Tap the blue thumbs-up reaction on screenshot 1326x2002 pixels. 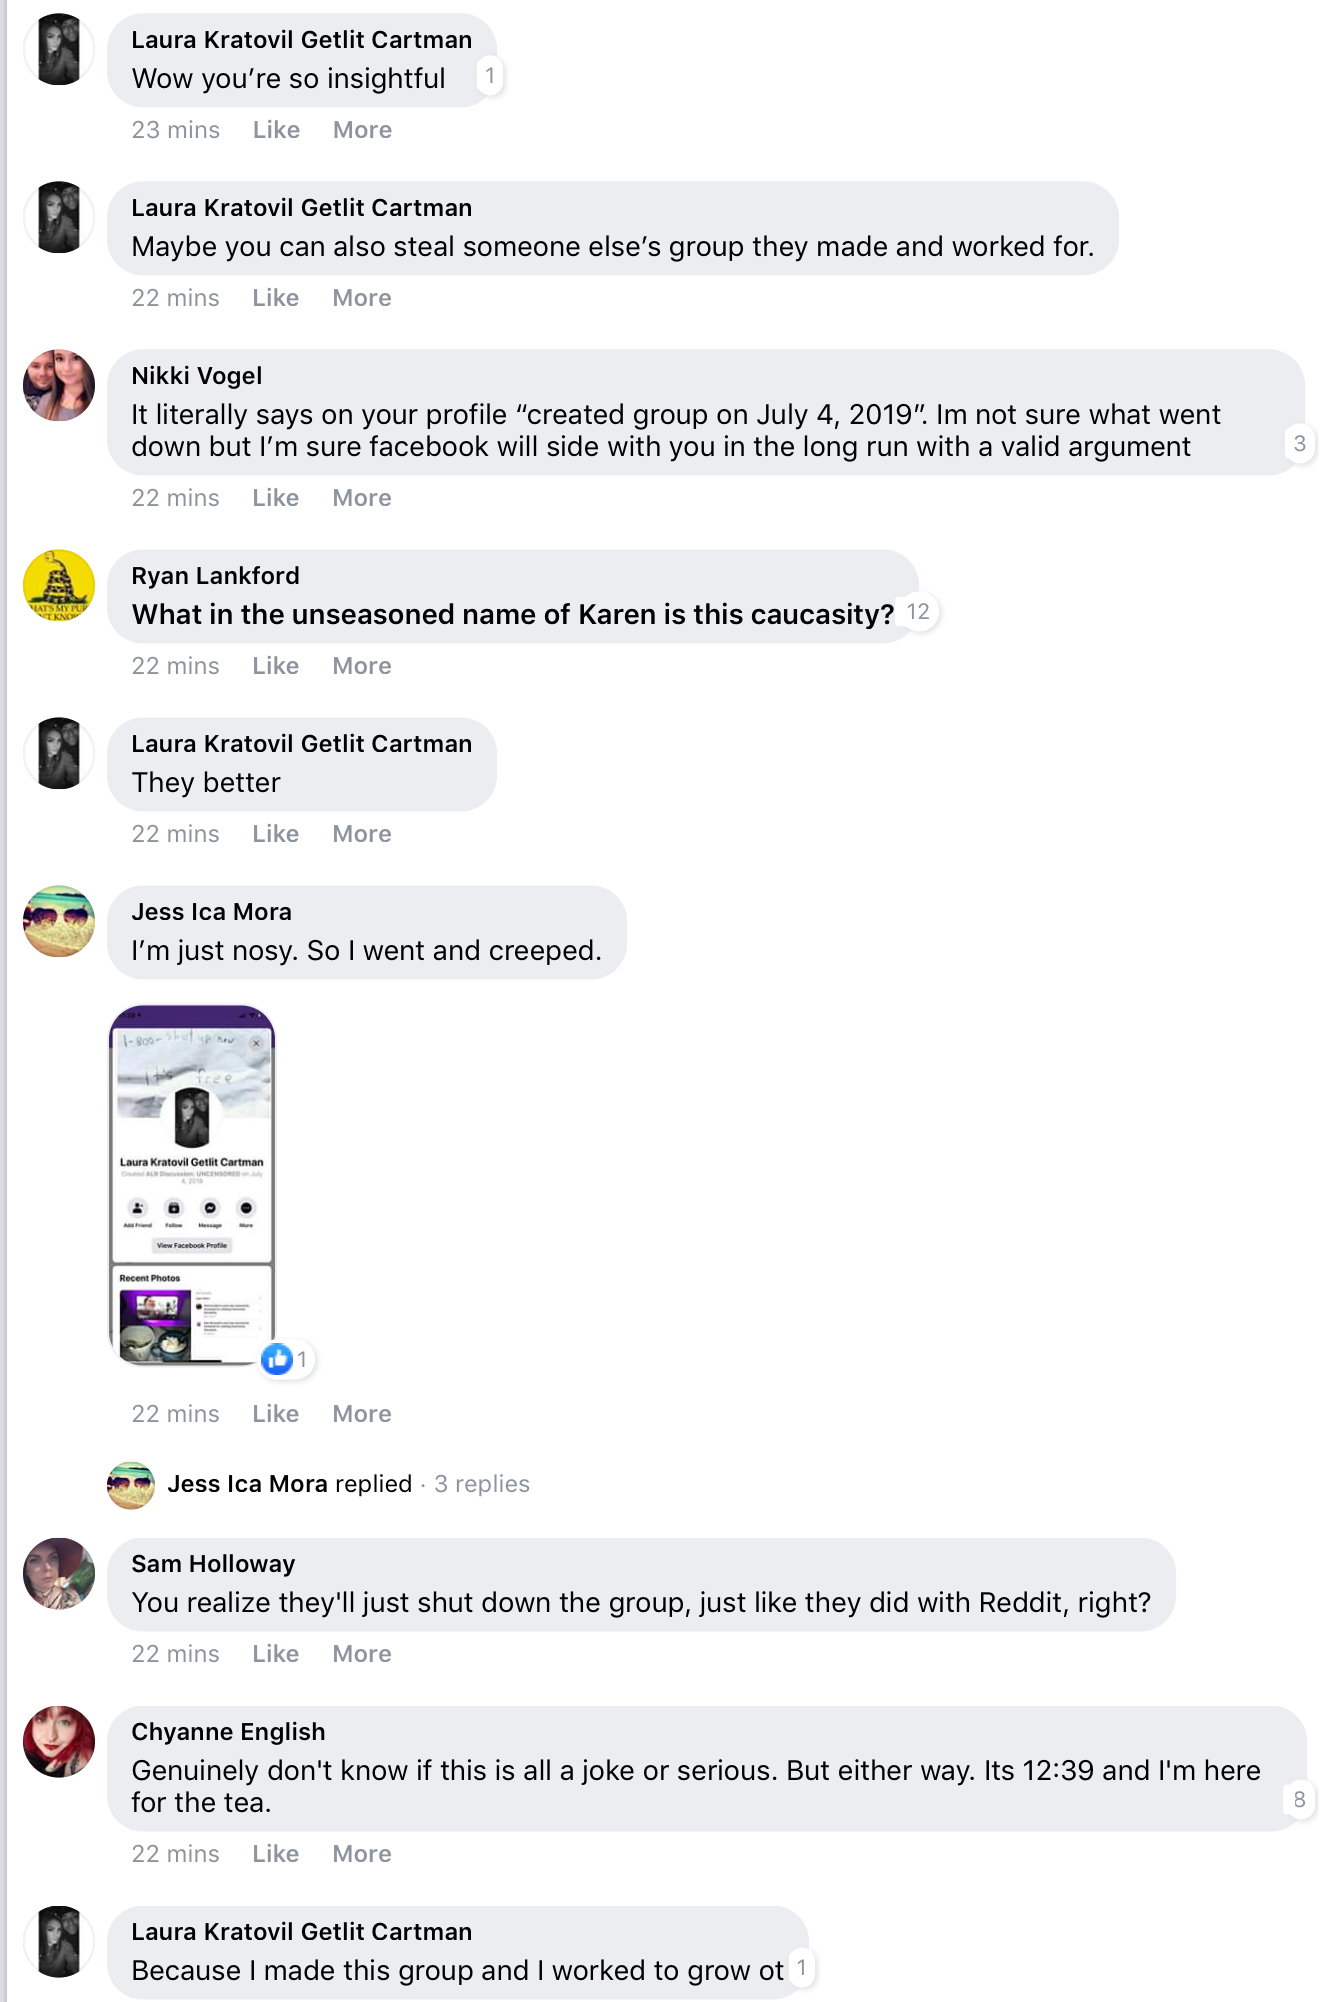(x=277, y=1358)
